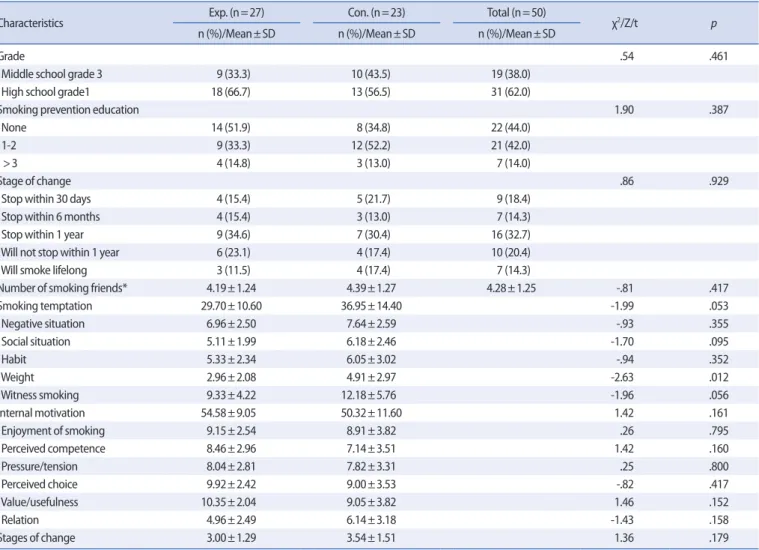The height and width of the screenshot is (550, 759).
Task: Click the 'Middle school grade 3' row label
Action: coord(52,74)
